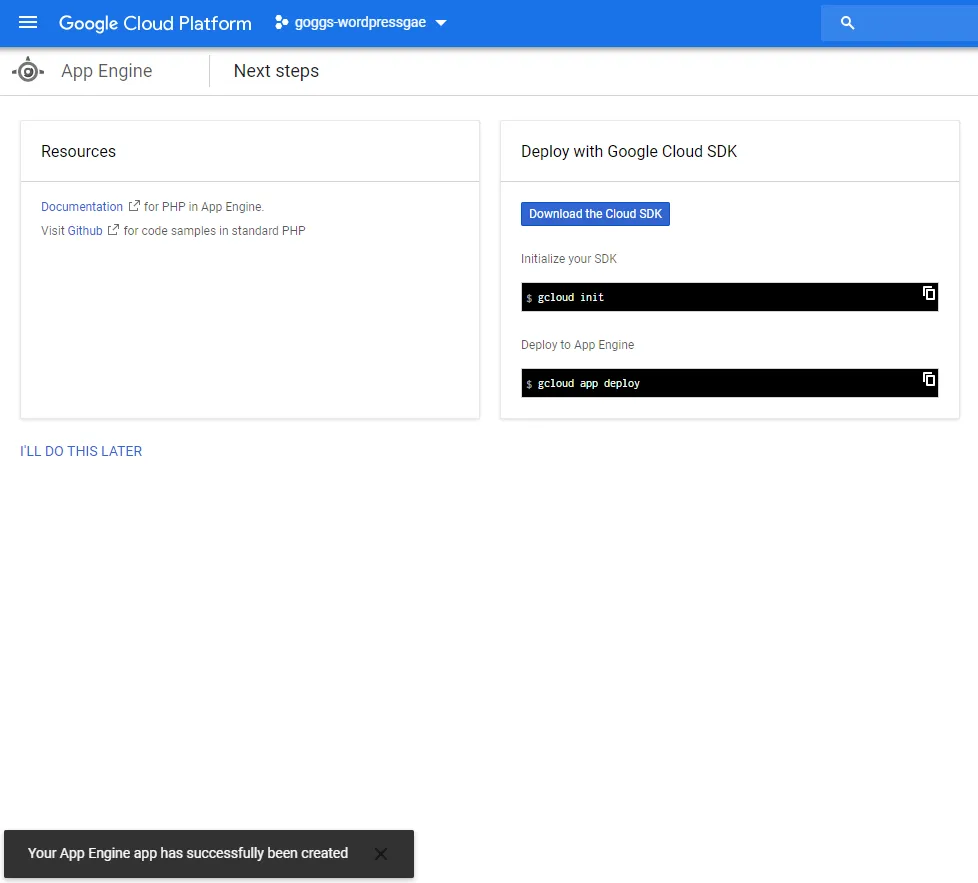Copy the gcloud init command
Image resolution: width=978 pixels, height=883 pixels.
click(x=927, y=292)
